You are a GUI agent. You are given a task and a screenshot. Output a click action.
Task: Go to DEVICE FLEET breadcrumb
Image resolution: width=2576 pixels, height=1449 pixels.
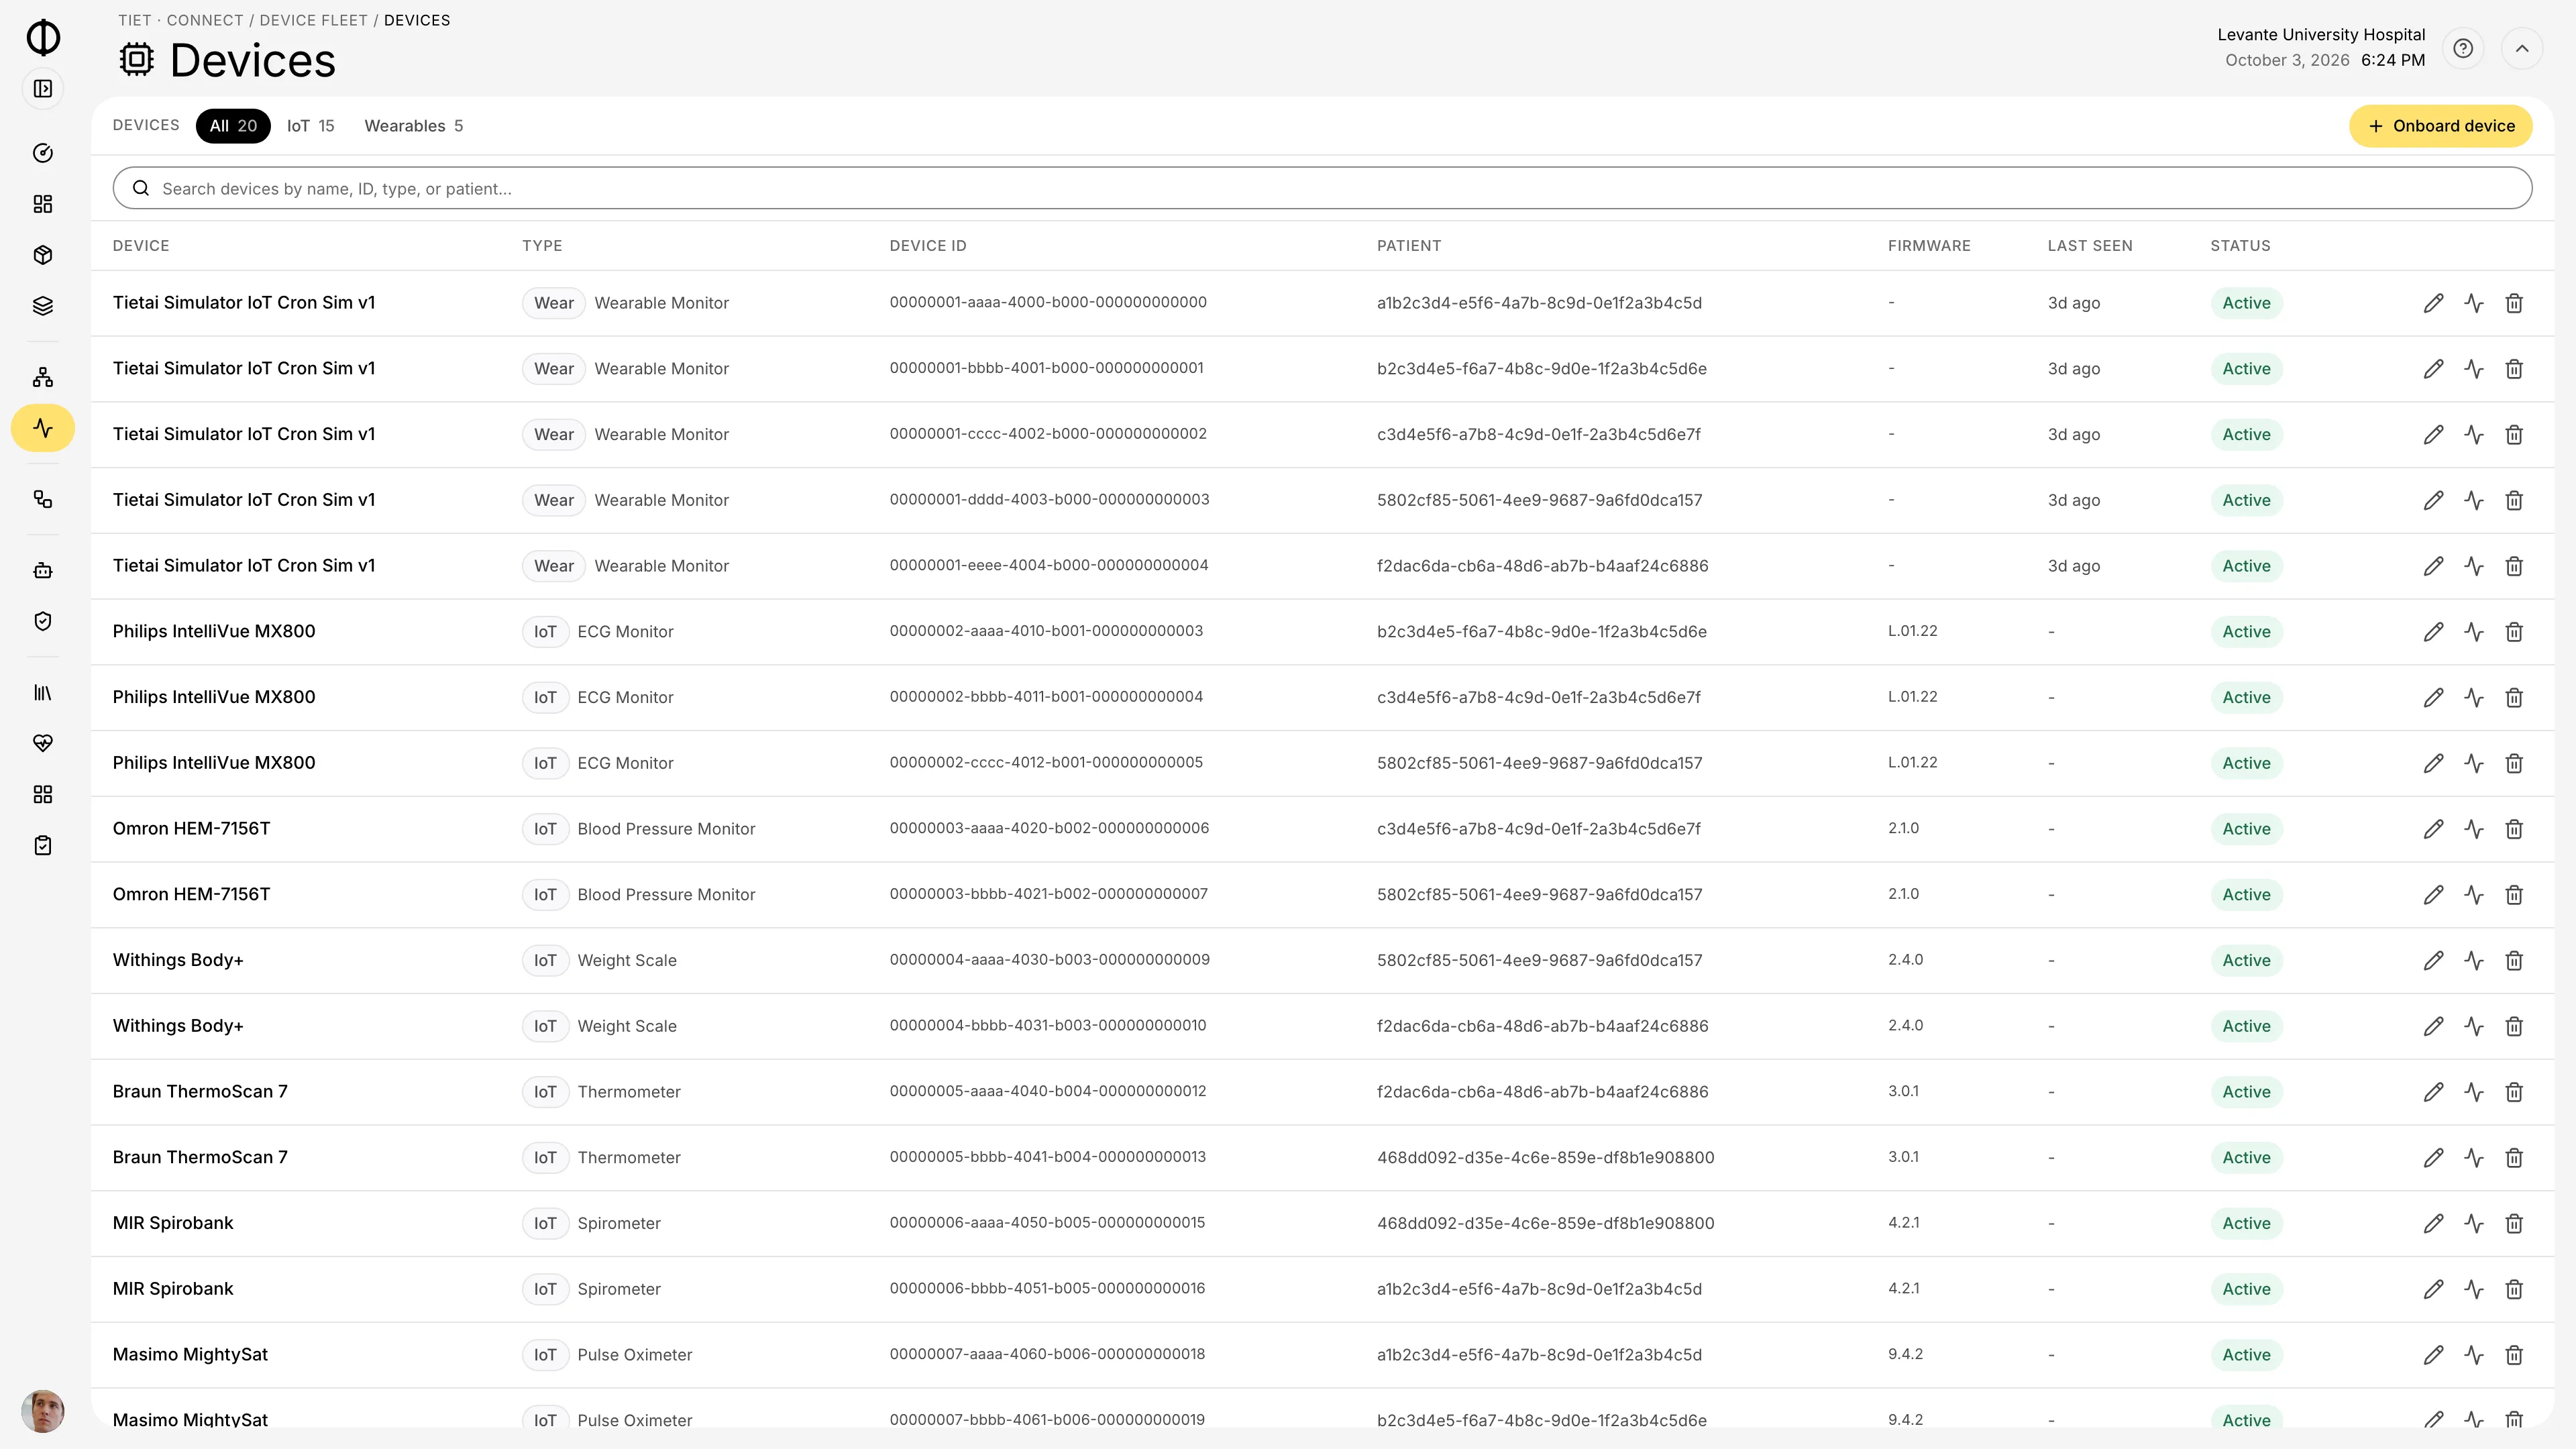314,20
